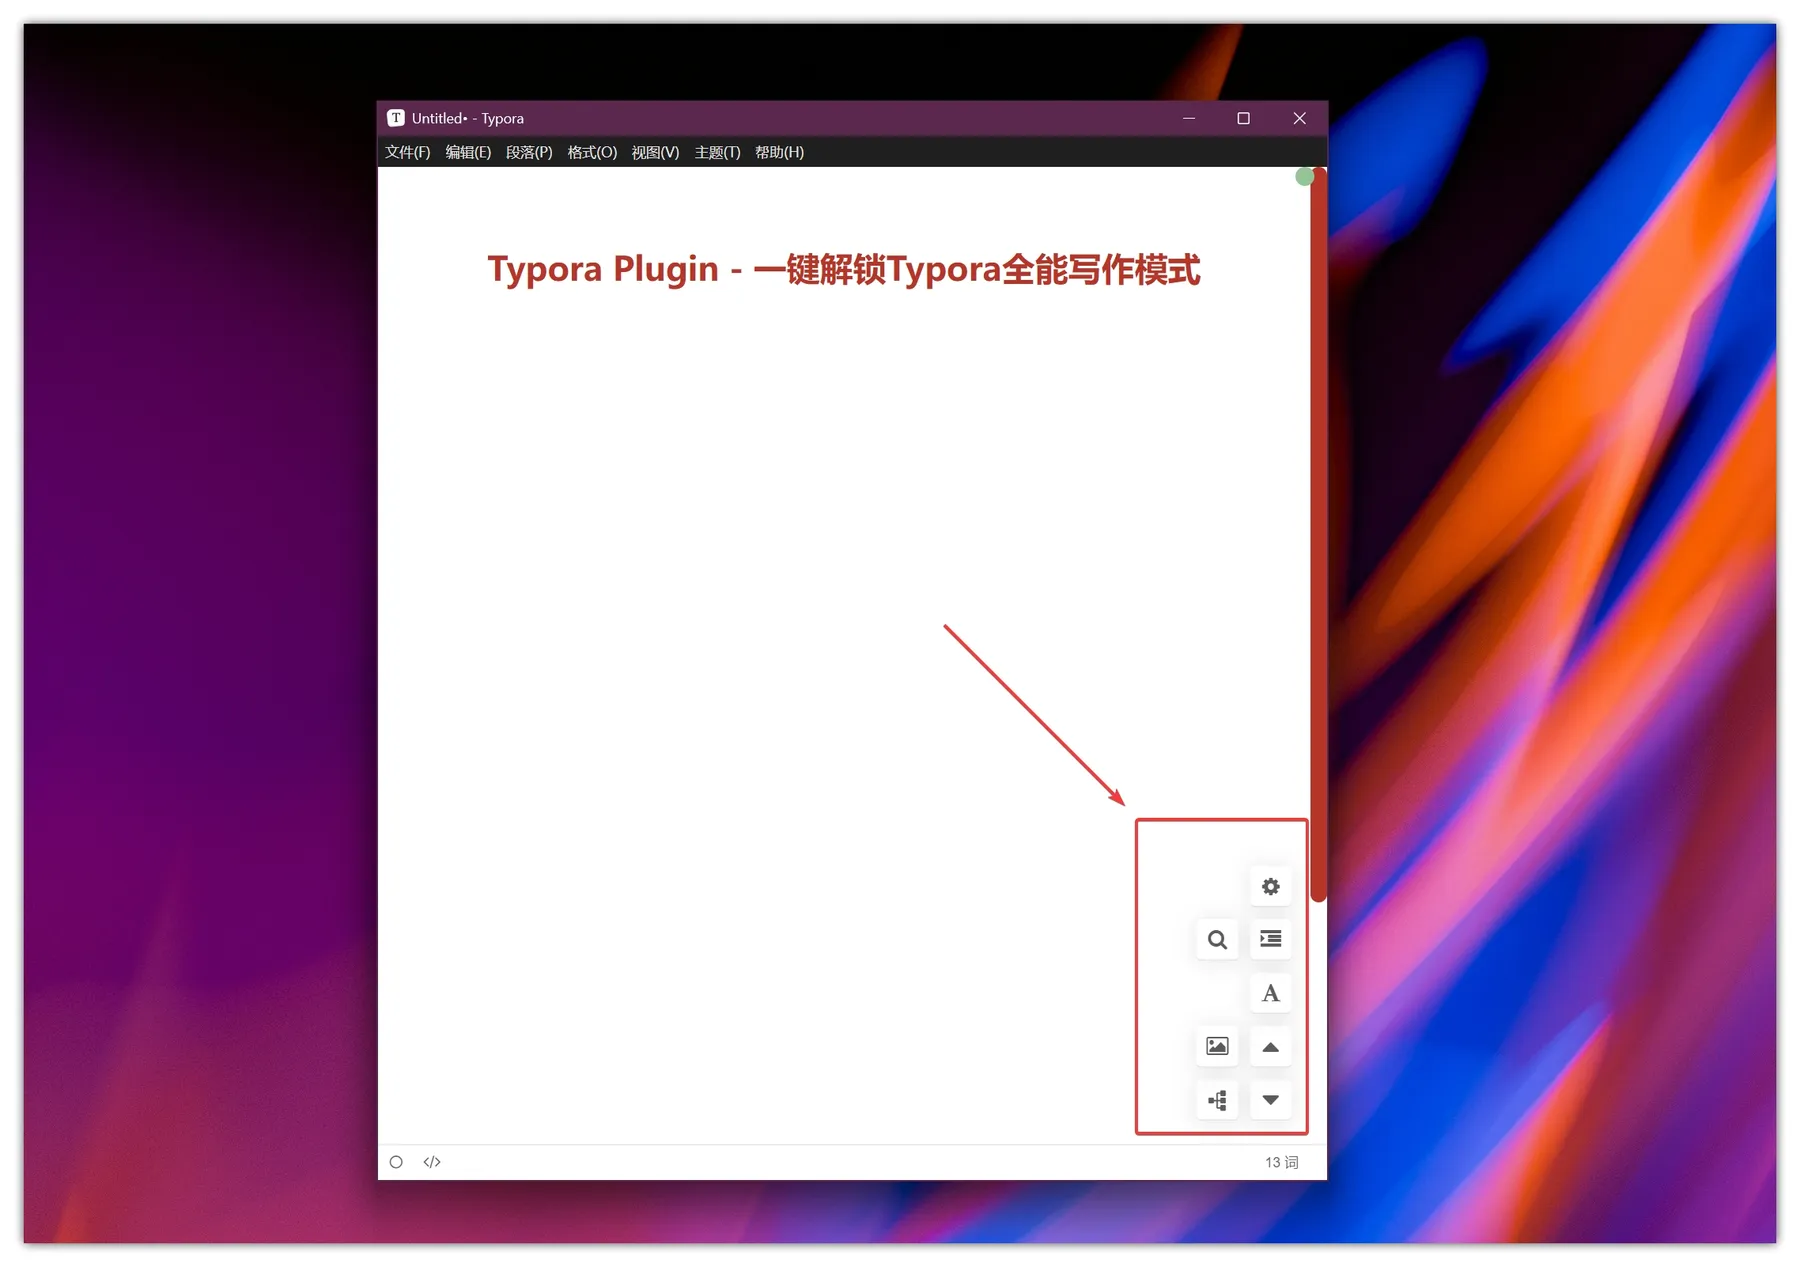Click the red document title heading
The image size is (1800, 1267).
coord(845,269)
